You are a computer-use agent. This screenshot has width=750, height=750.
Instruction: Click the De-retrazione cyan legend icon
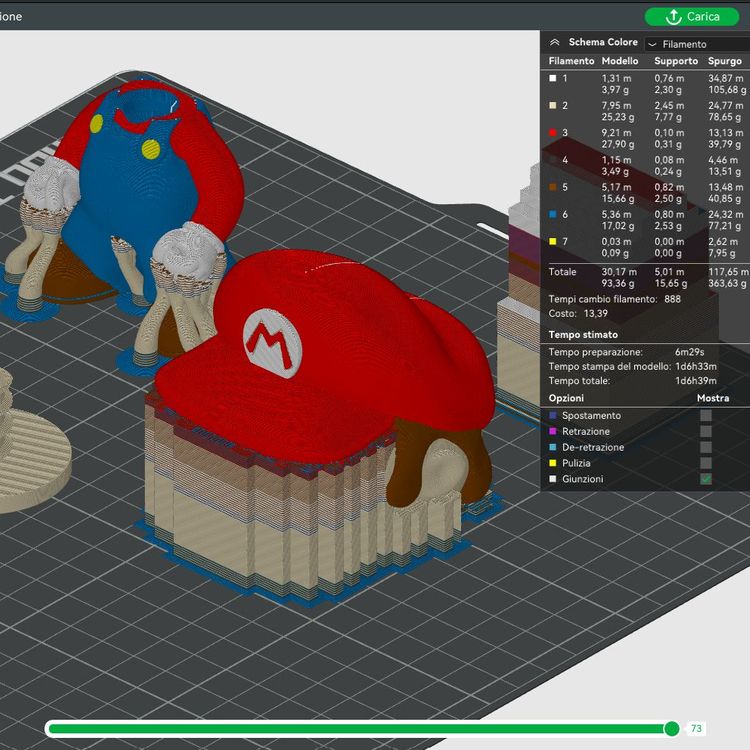[x=553, y=447]
